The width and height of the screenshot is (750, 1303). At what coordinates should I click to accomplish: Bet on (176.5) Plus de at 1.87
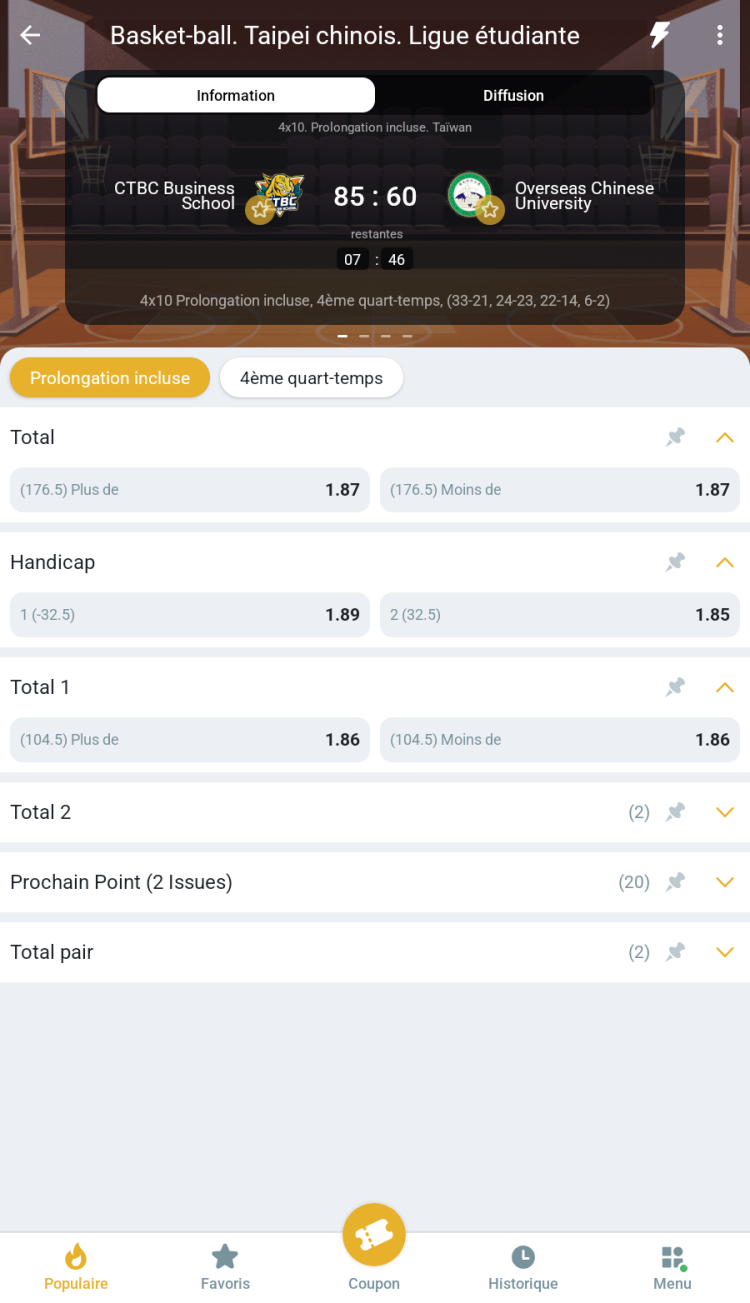pos(190,490)
